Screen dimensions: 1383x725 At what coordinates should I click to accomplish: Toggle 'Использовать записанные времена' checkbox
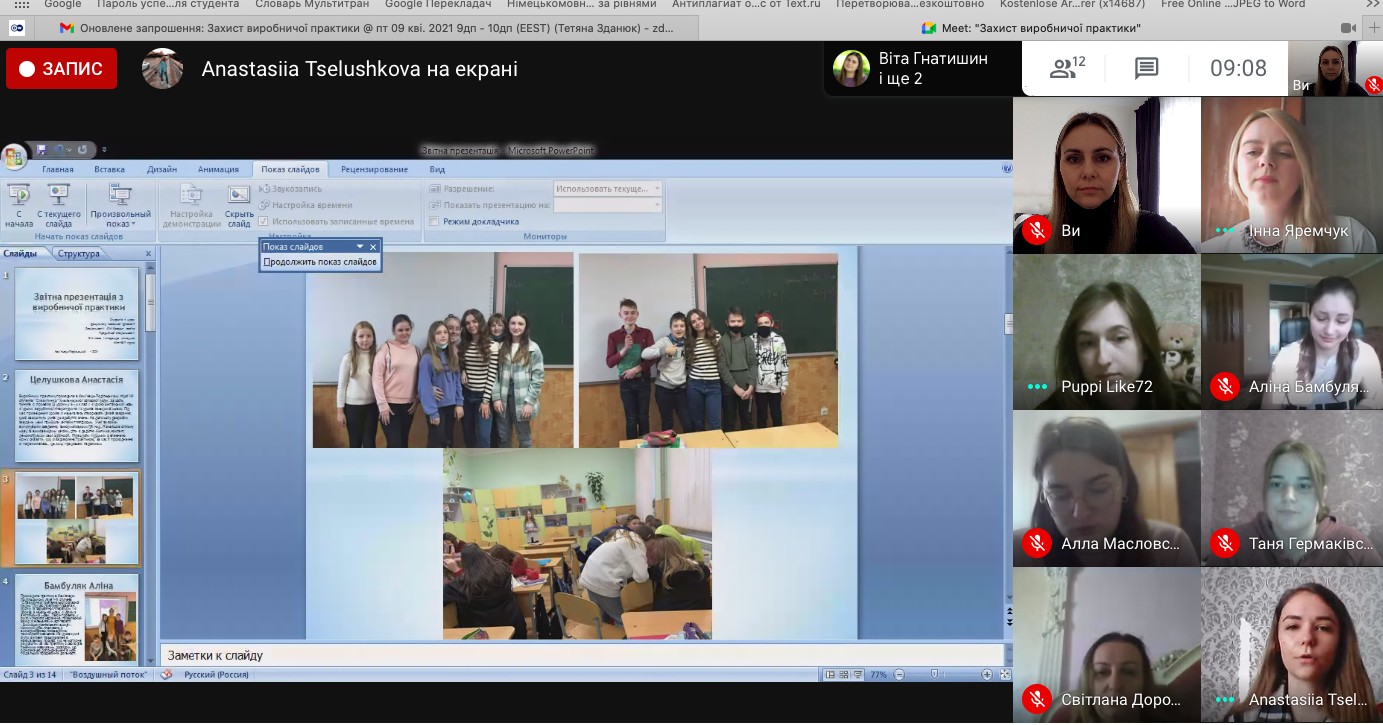[x=264, y=221]
